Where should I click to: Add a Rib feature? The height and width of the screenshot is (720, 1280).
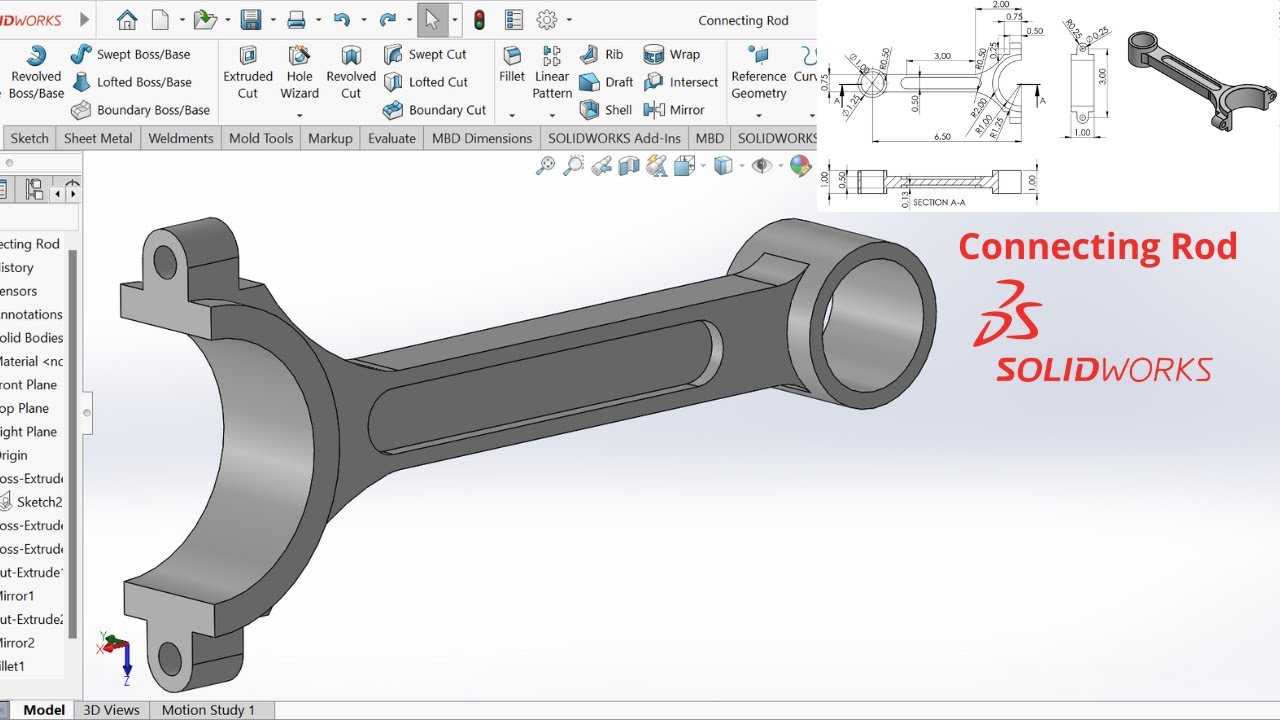pyautogui.click(x=601, y=54)
